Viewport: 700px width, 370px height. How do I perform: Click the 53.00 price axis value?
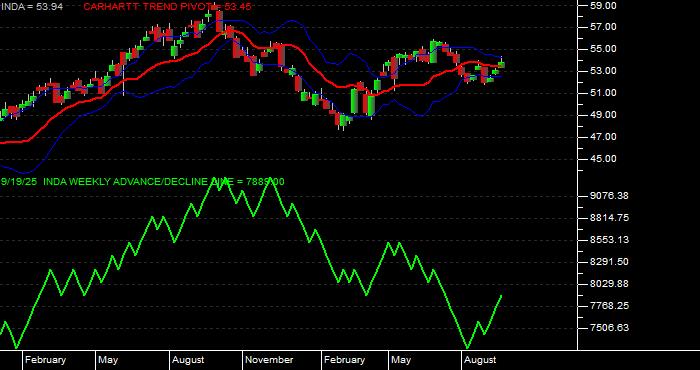[x=603, y=71]
